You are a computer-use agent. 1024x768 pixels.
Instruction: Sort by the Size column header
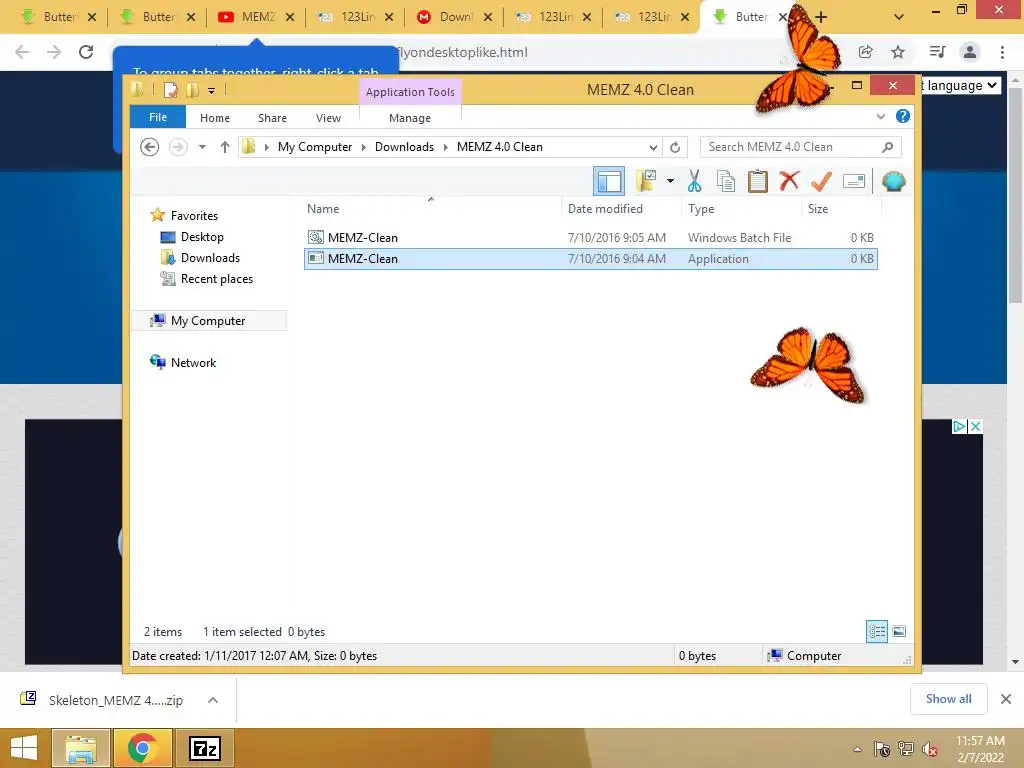click(841, 209)
